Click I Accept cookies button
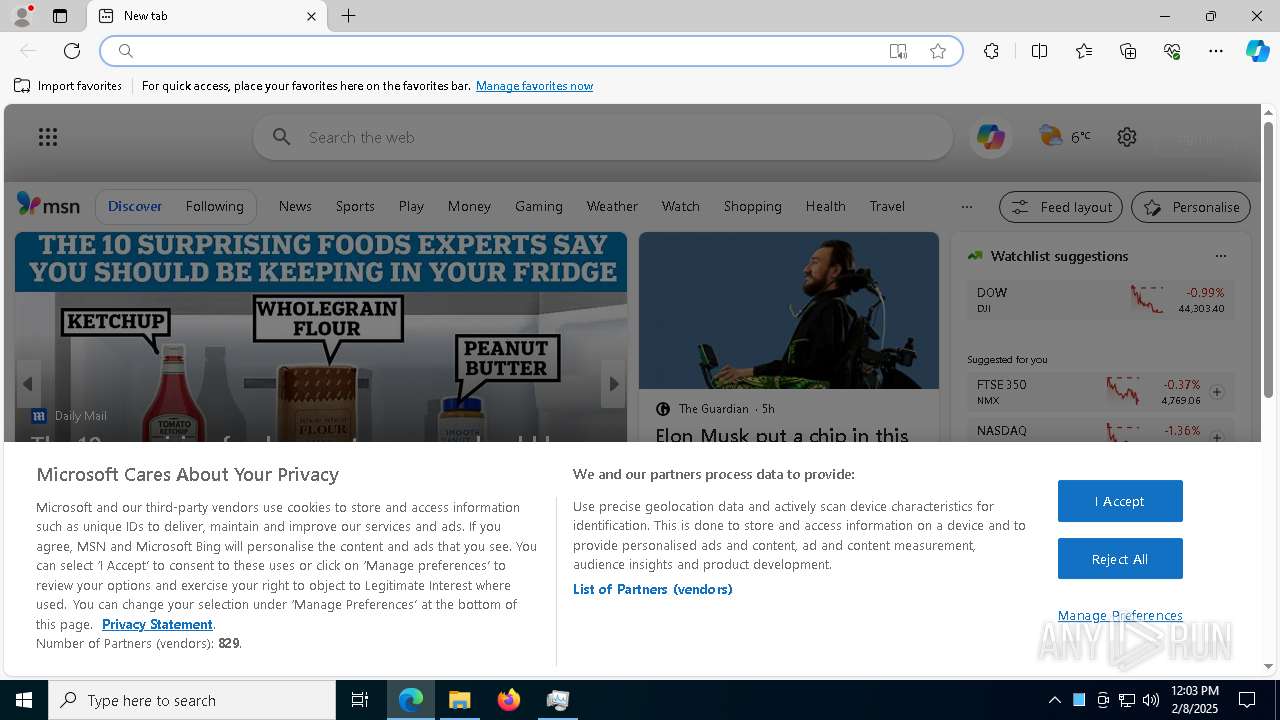This screenshot has width=1280, height=720. (x=1120, y=501)
